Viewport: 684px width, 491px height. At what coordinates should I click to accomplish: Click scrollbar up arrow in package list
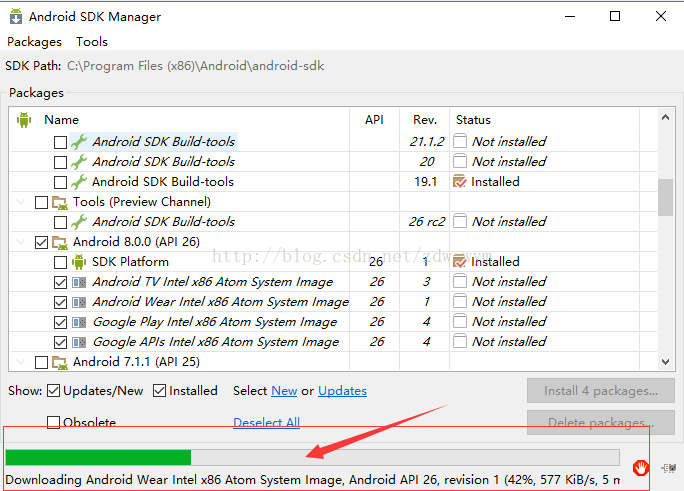[x=665, y=117]
